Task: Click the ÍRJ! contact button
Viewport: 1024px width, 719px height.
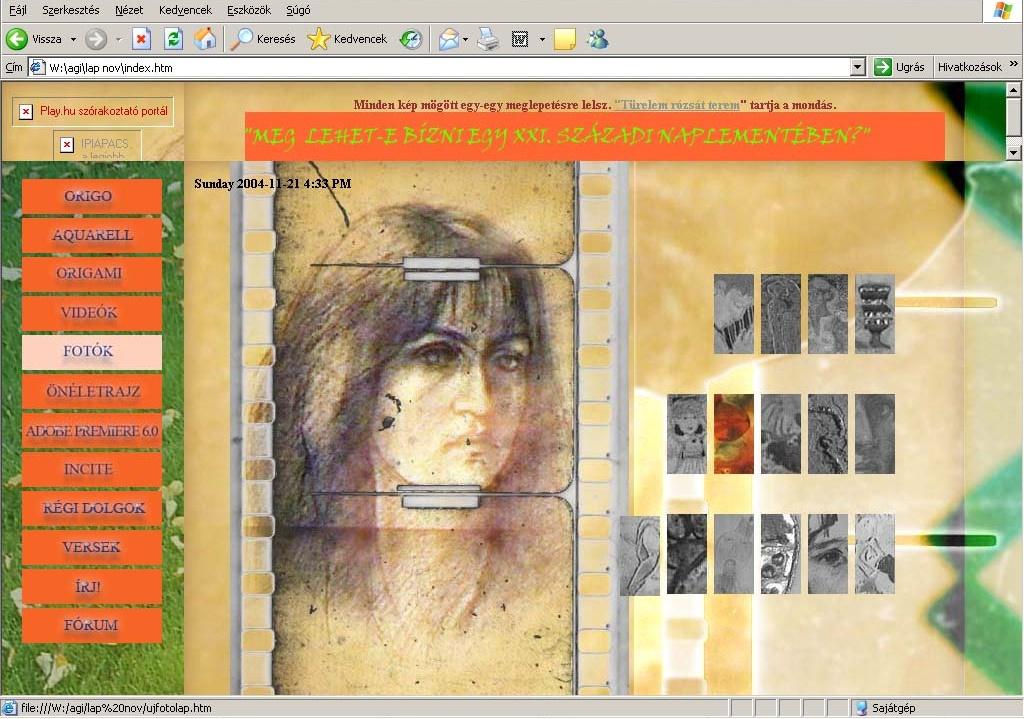Action: click(x=92, y=586)
